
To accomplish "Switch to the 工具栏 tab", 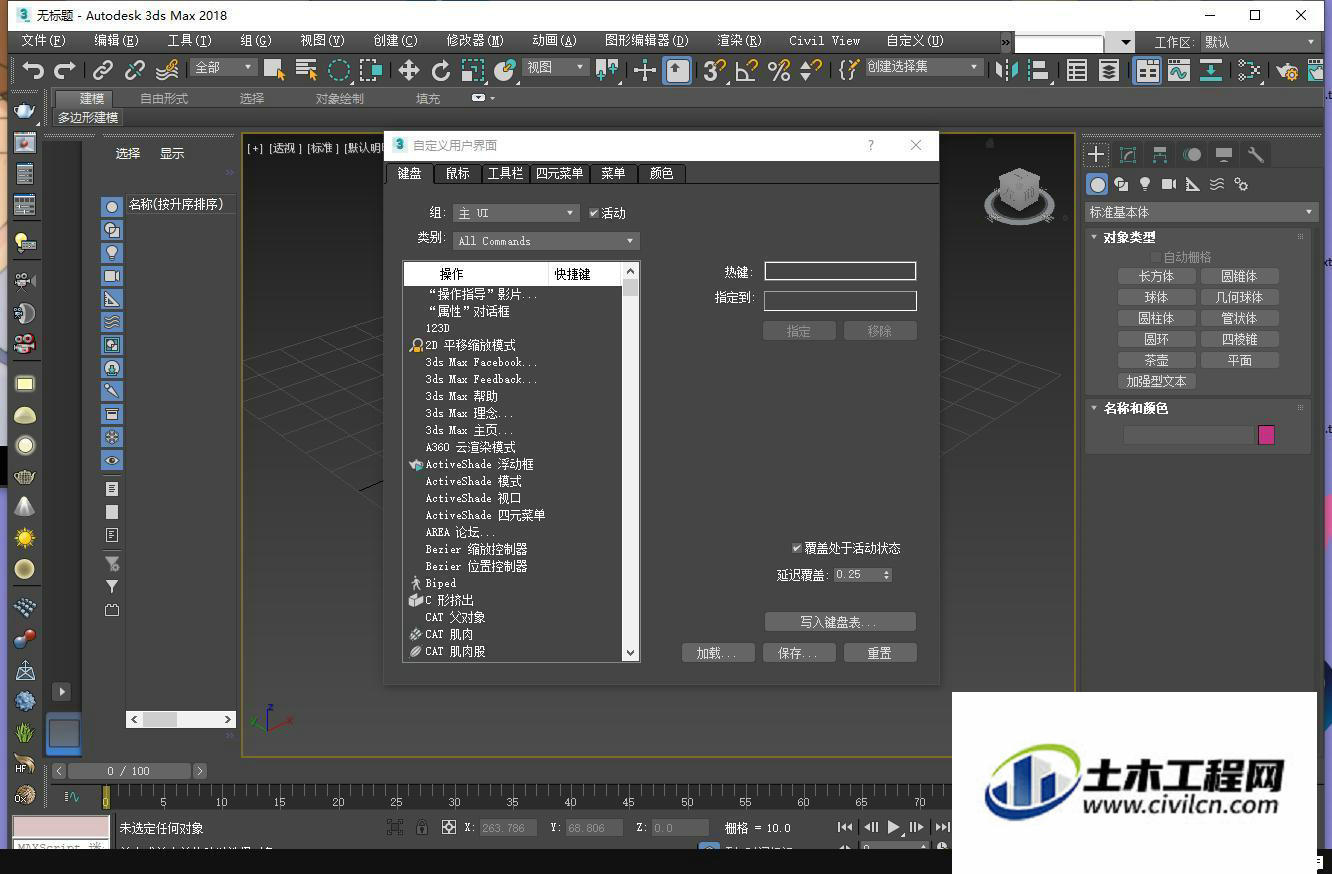I will [505, 173].
